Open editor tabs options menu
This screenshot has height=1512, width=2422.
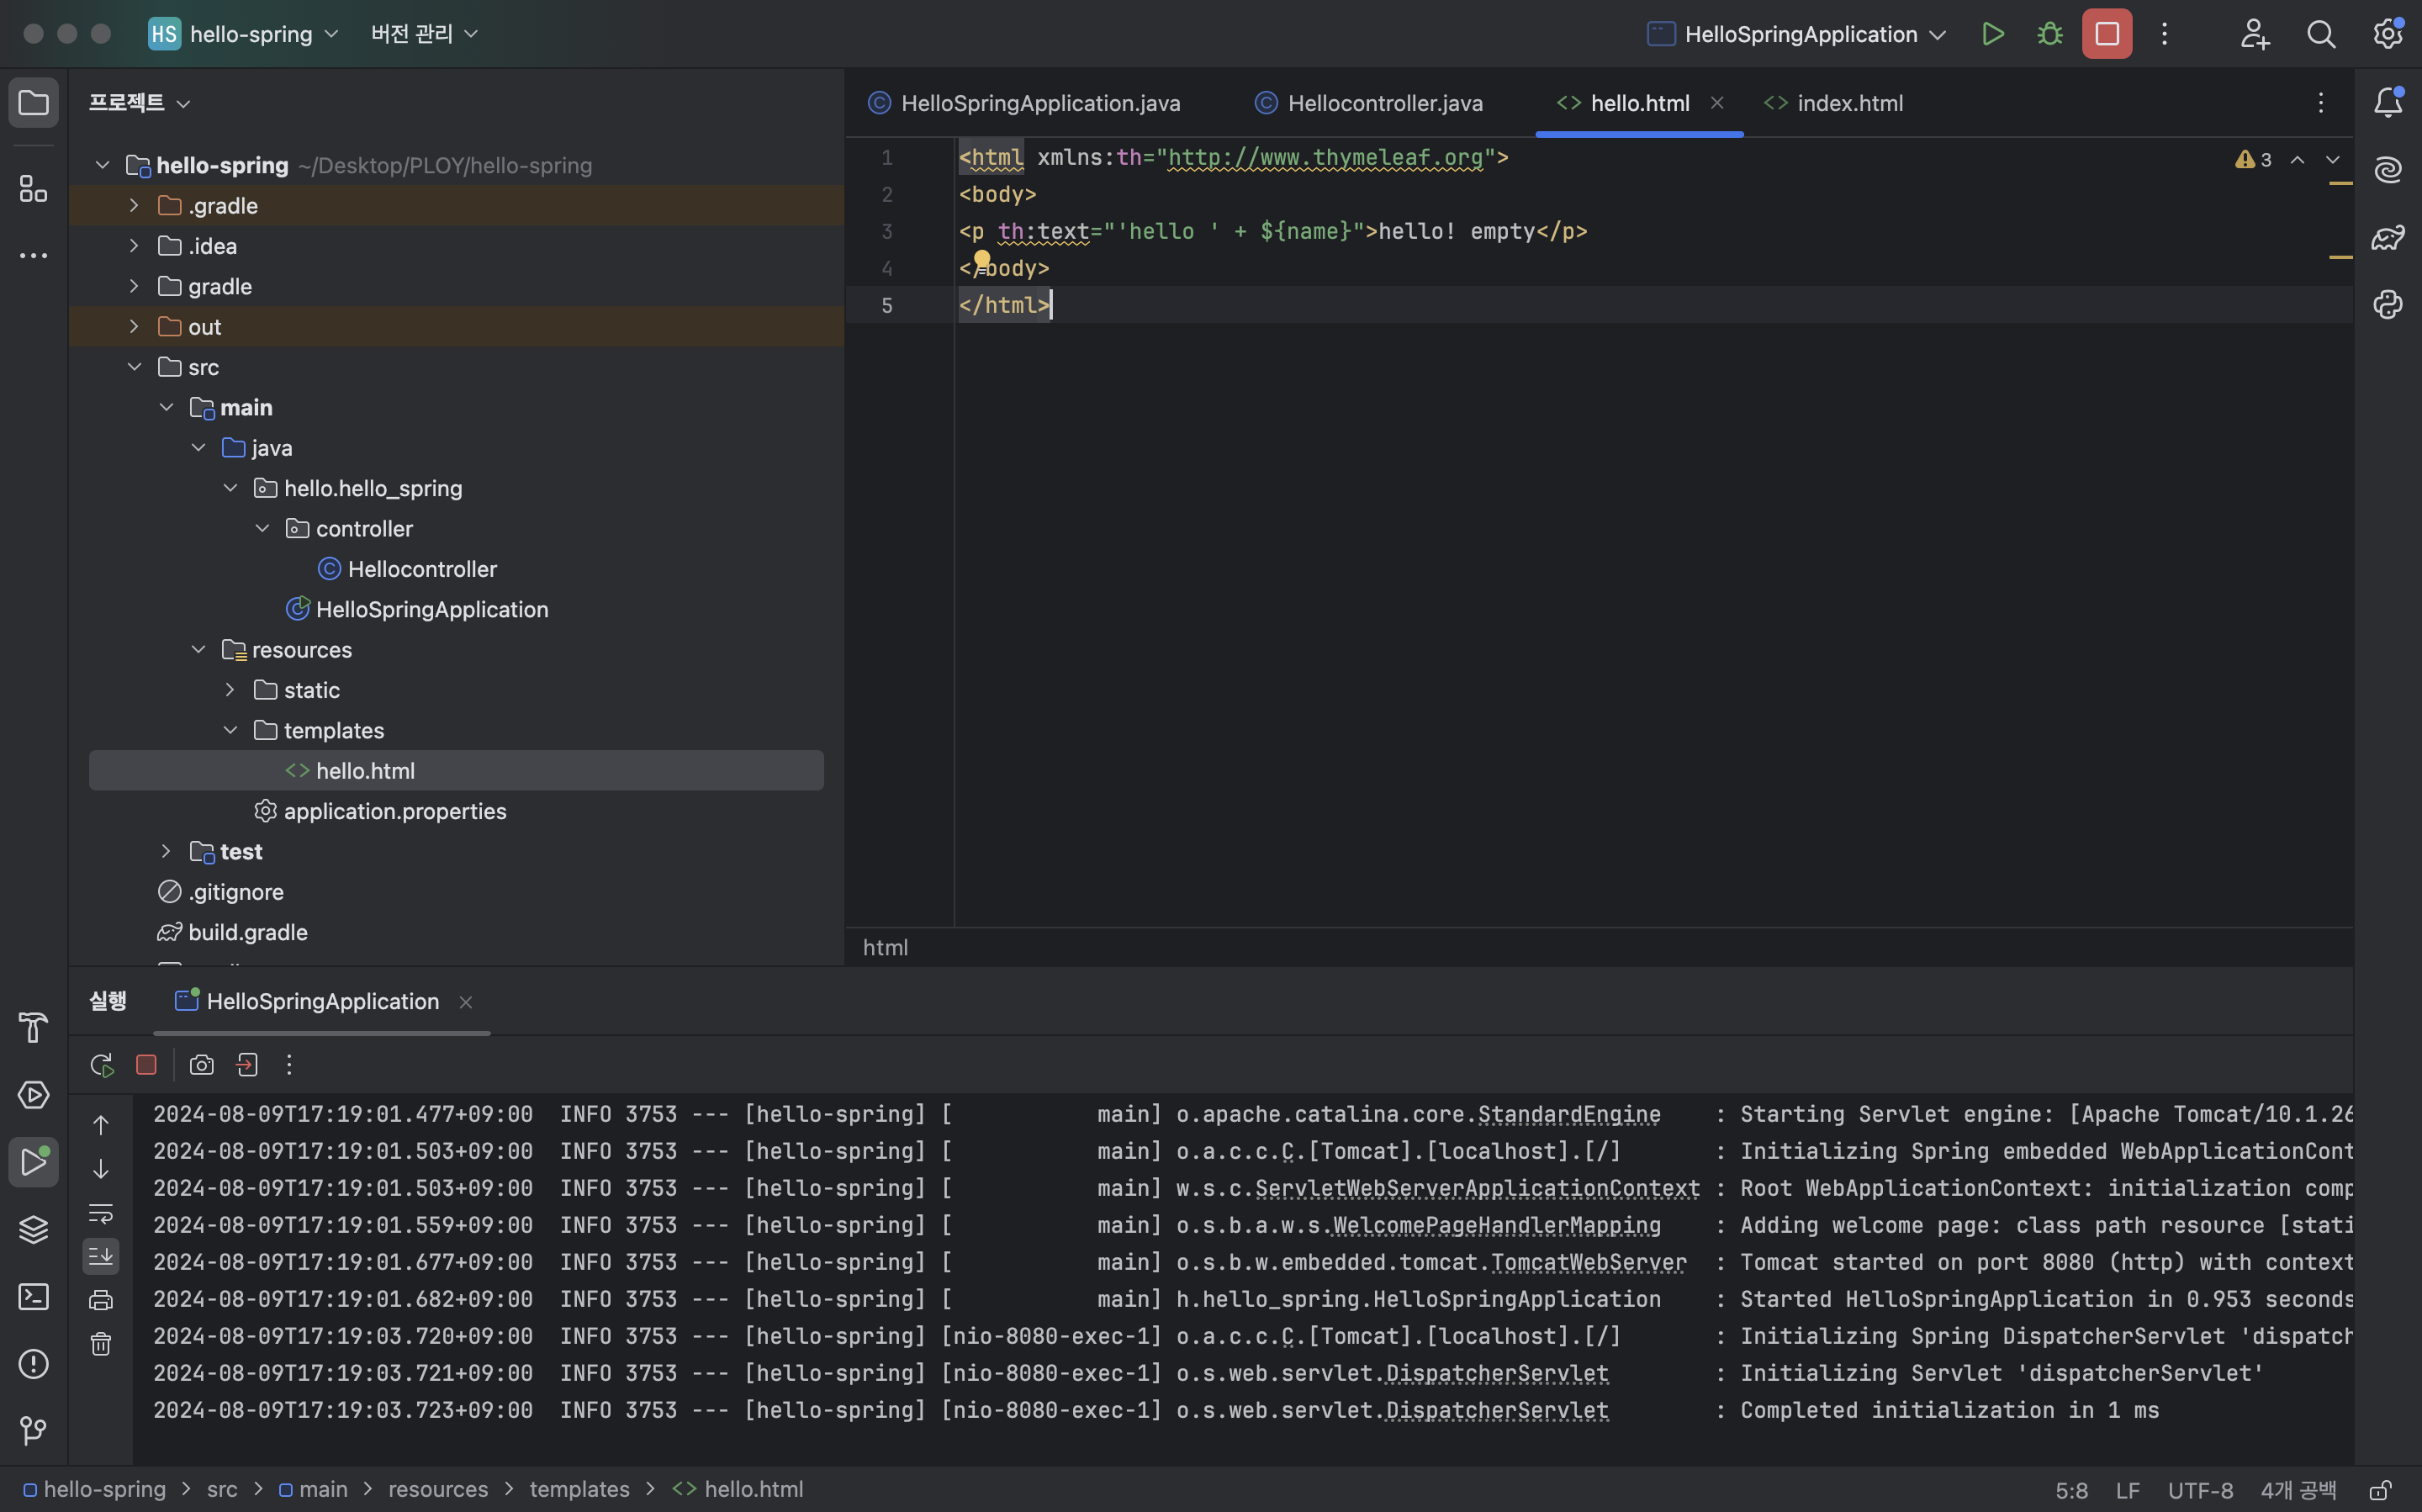point(2320,102)
